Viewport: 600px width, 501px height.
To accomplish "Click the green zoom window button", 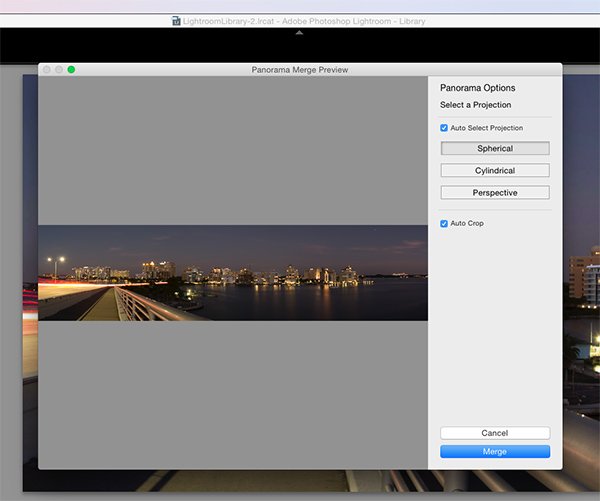I will click(71, 69).
